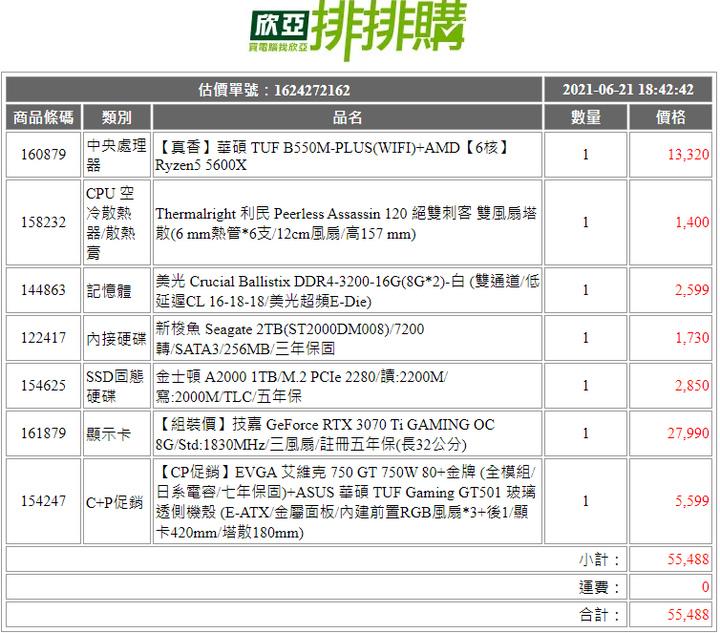Image resolution: width=720 pixels, height=633 pixels.
Task: Click category cell CPU 空冷散熱器/散熱膏
Action: click(x=117, y=223)
